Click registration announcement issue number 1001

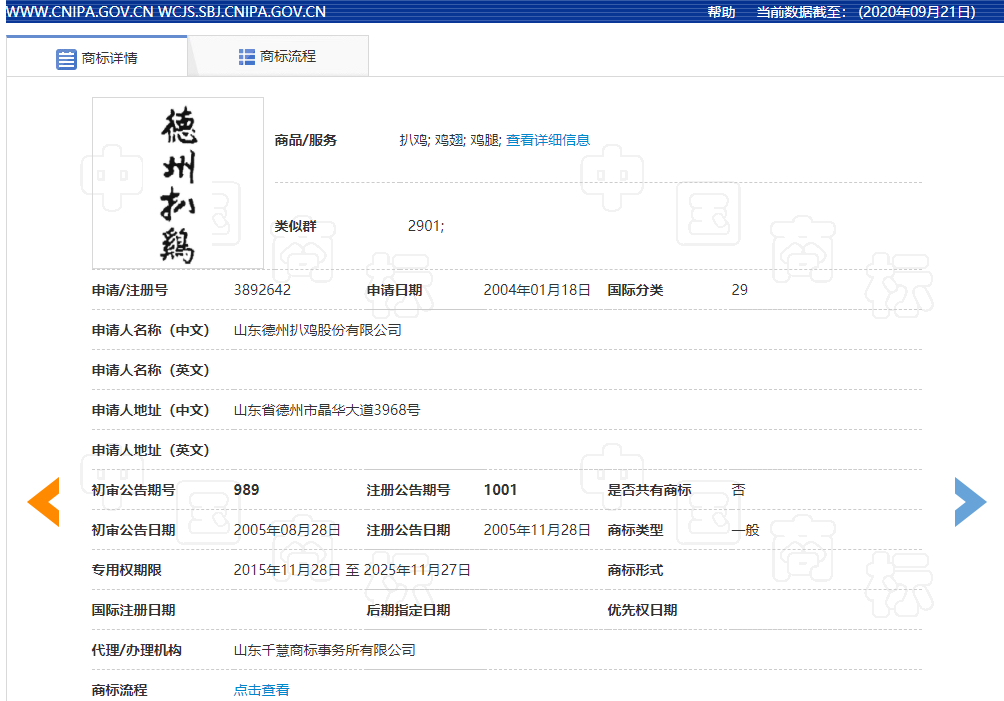point(500,490)
